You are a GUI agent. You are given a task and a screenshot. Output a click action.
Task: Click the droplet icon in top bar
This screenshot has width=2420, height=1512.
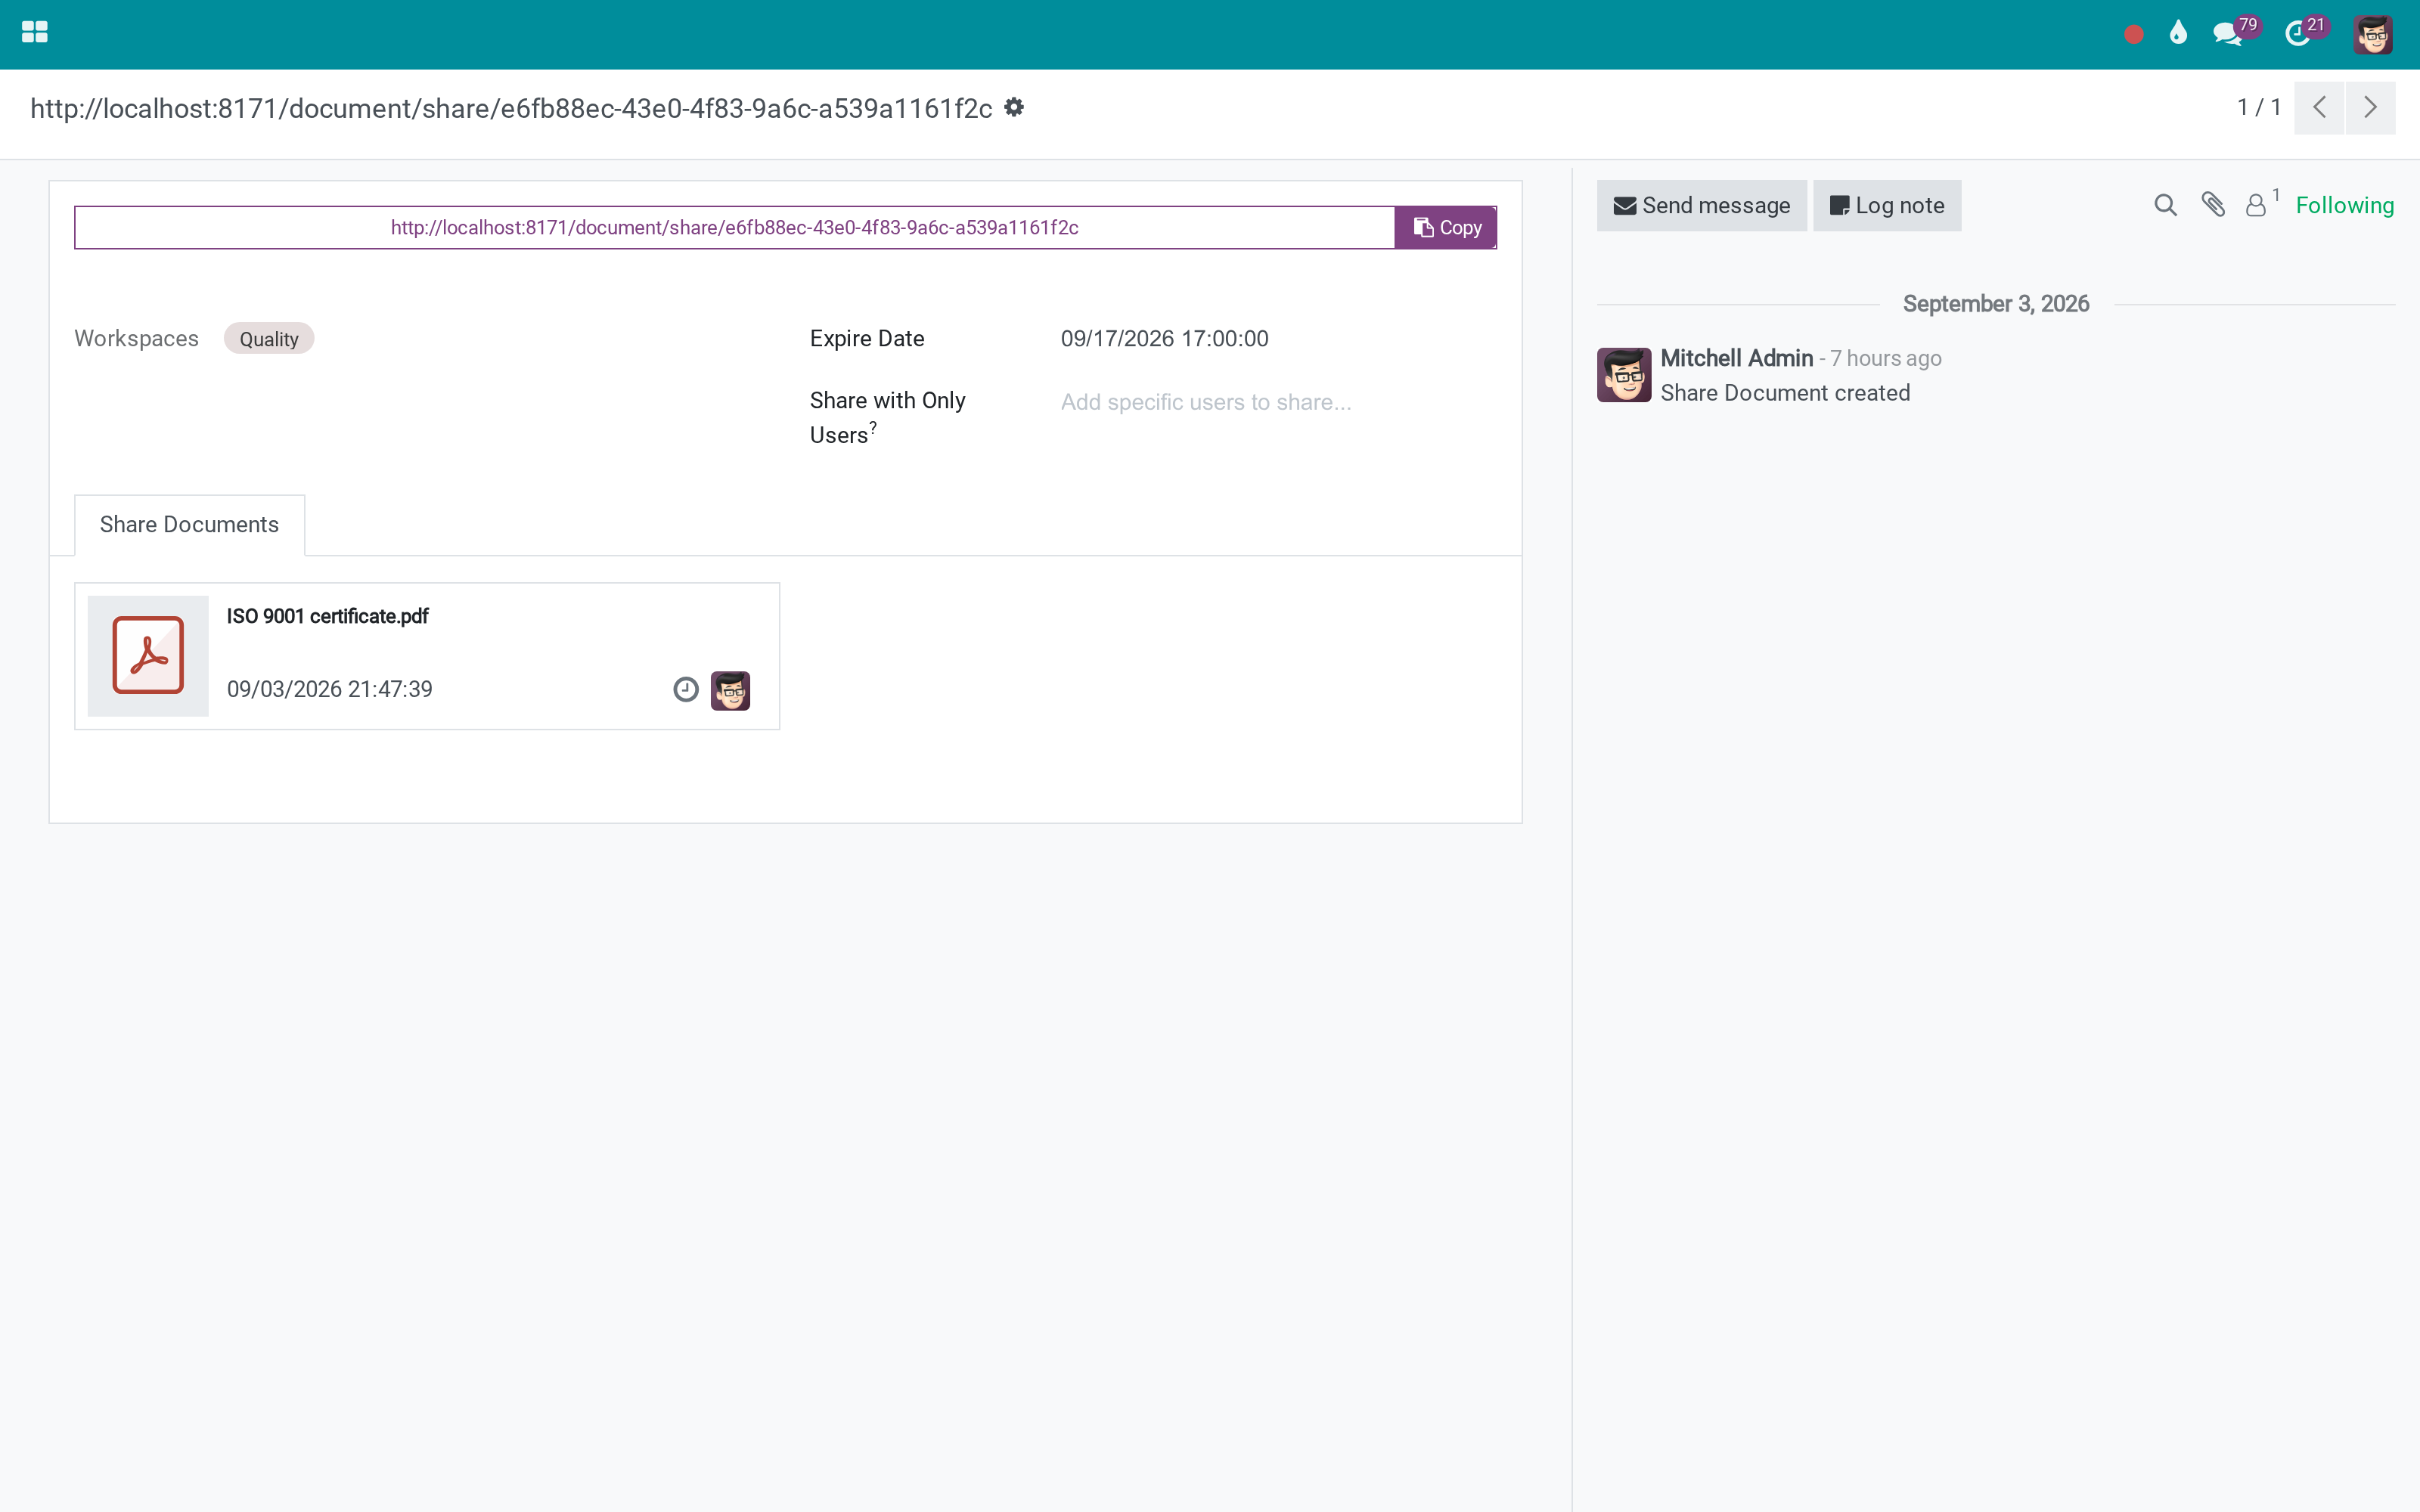[x=2178, y=34]
